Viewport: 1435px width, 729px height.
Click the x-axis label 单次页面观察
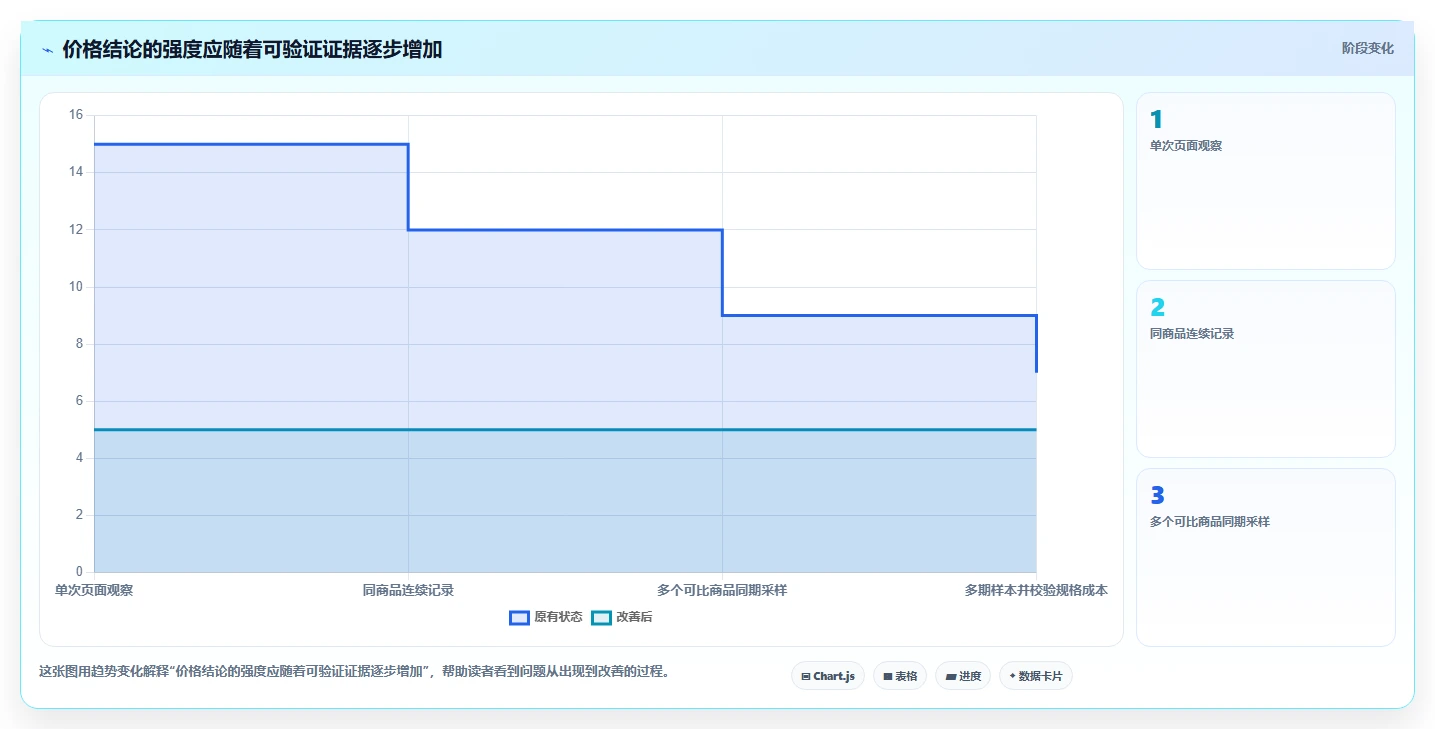tap(94, 590)
